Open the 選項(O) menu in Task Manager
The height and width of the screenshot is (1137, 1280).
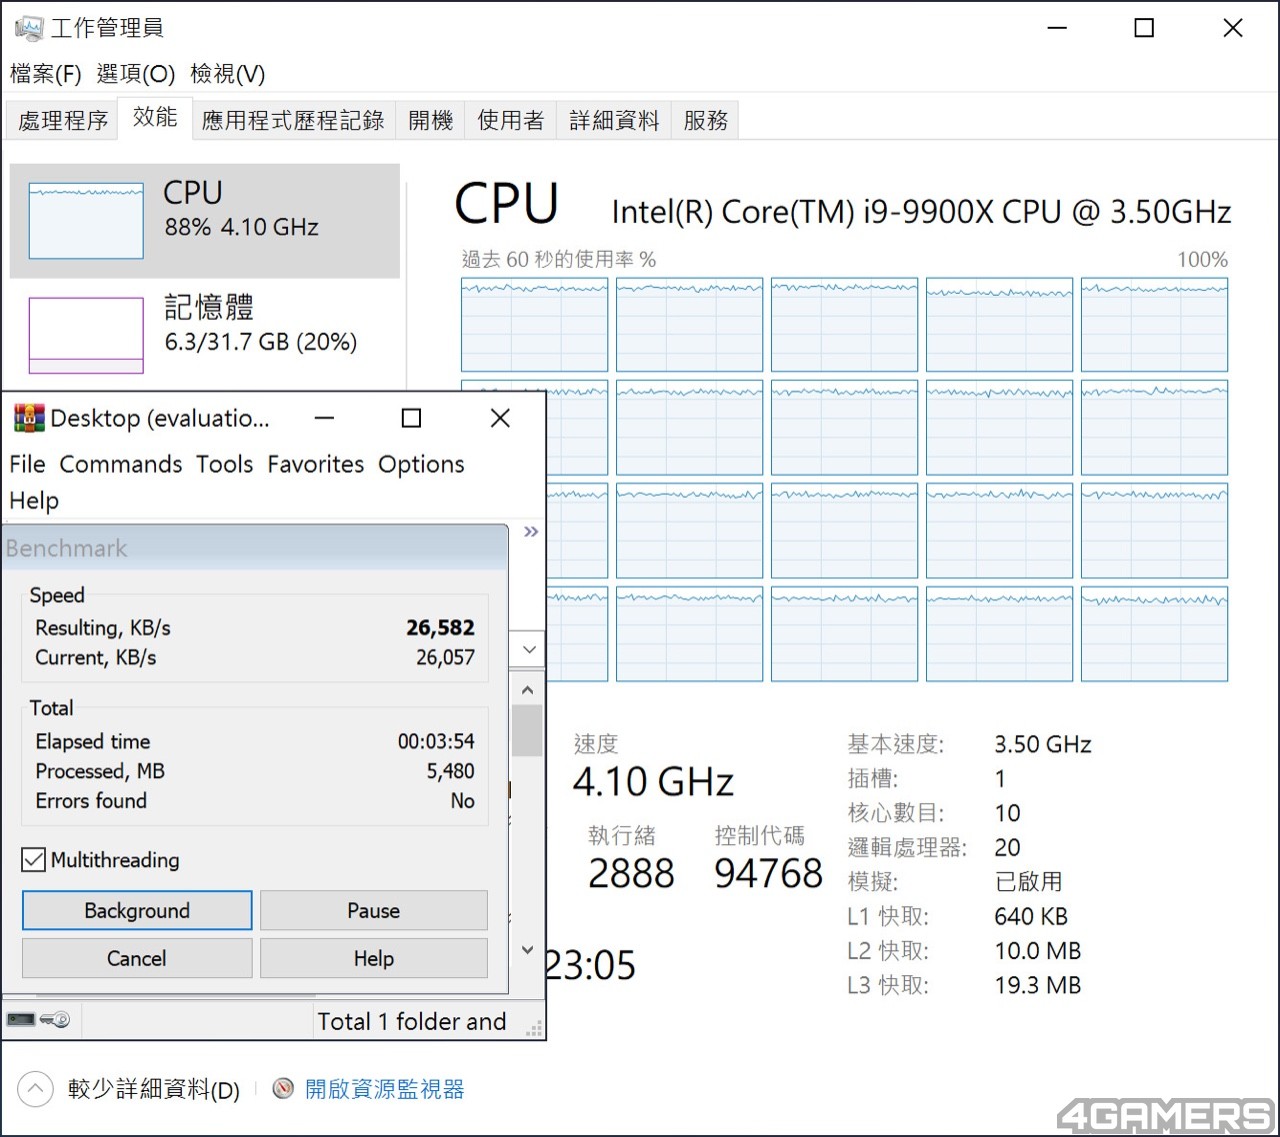136,73
